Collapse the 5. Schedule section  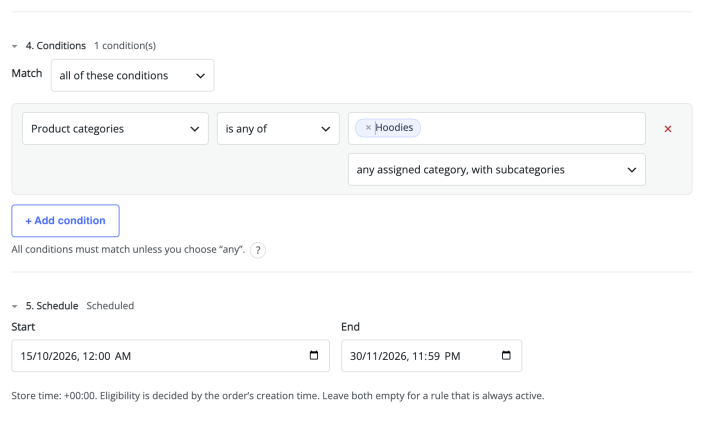point(14,306)
